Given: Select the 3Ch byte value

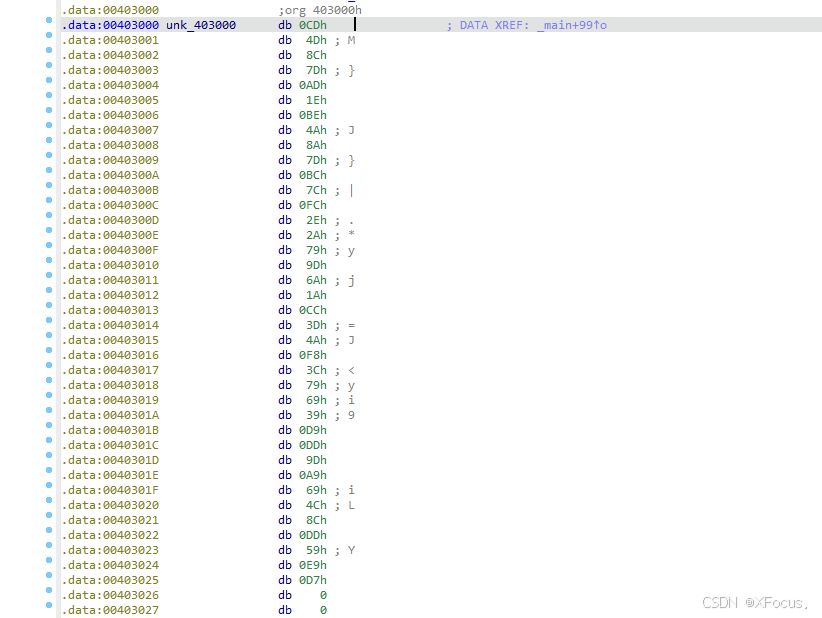Looking at the screenshot, I should tap(316, 371).
